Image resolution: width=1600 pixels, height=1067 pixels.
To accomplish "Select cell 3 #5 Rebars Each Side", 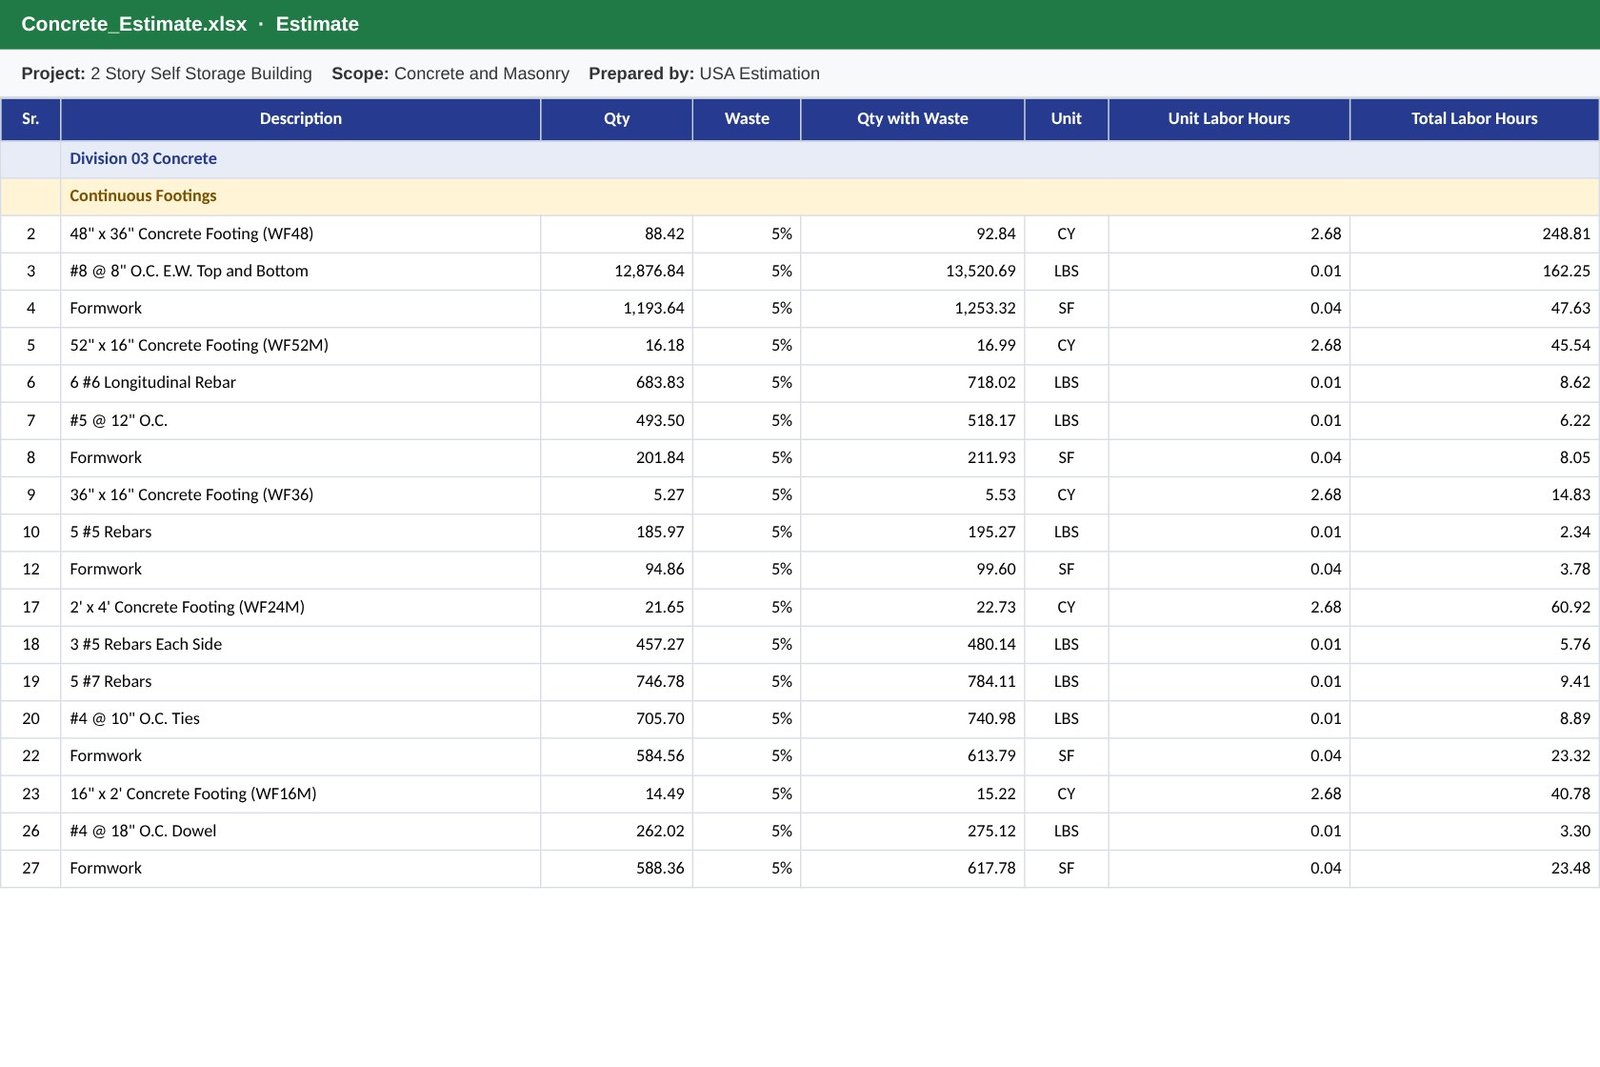I will [300, 644].
